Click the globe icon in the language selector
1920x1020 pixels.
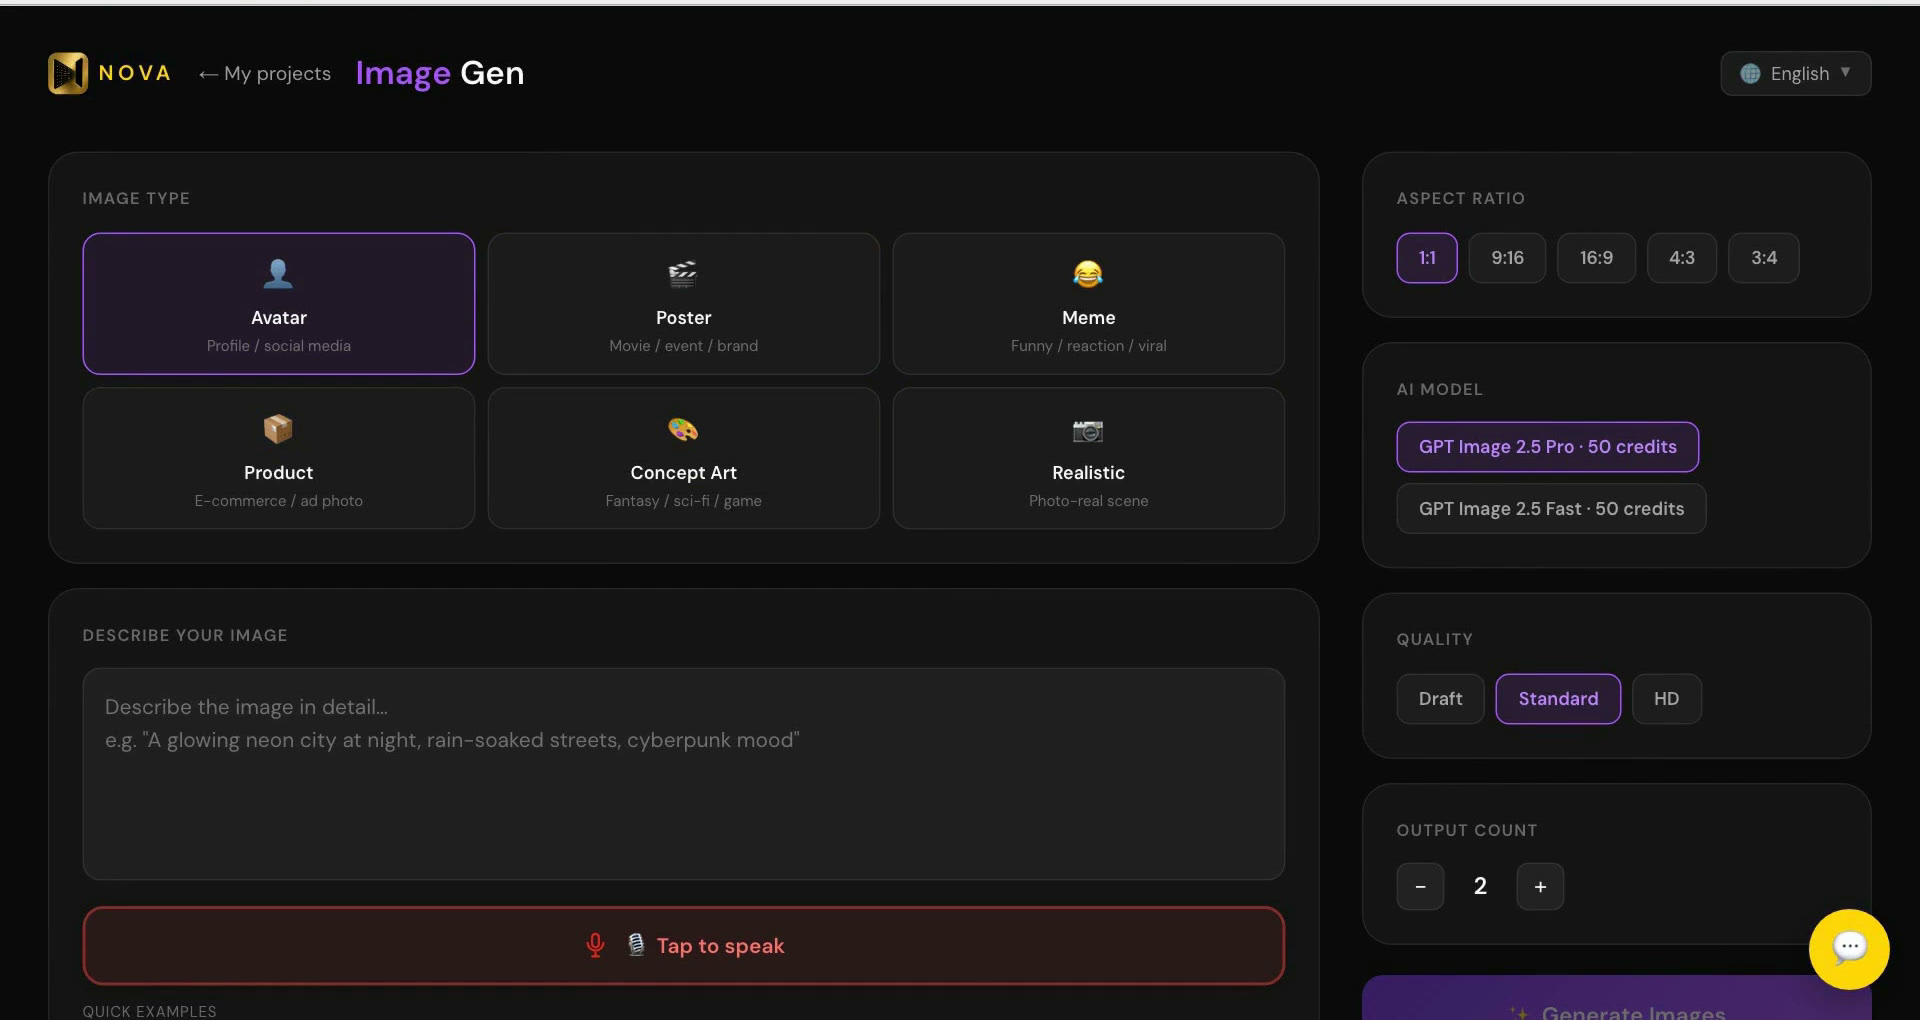pyautogui.click(x=1750, y=74)
